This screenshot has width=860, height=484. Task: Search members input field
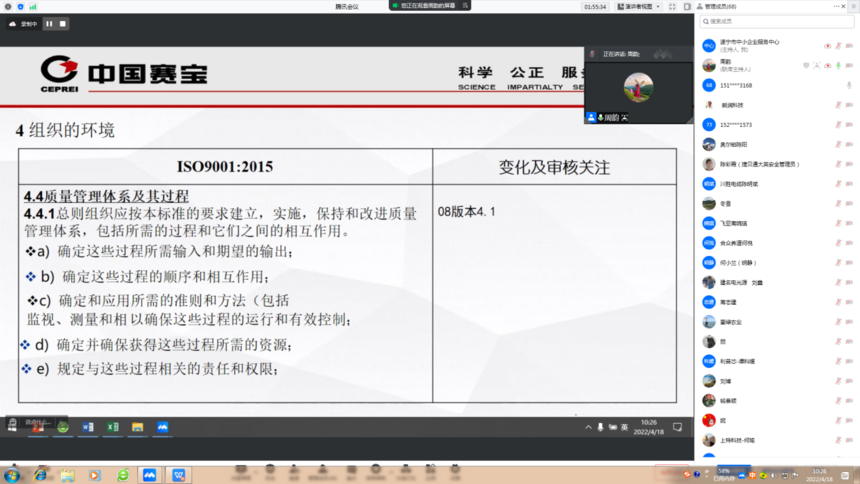(x=777, y=21)
